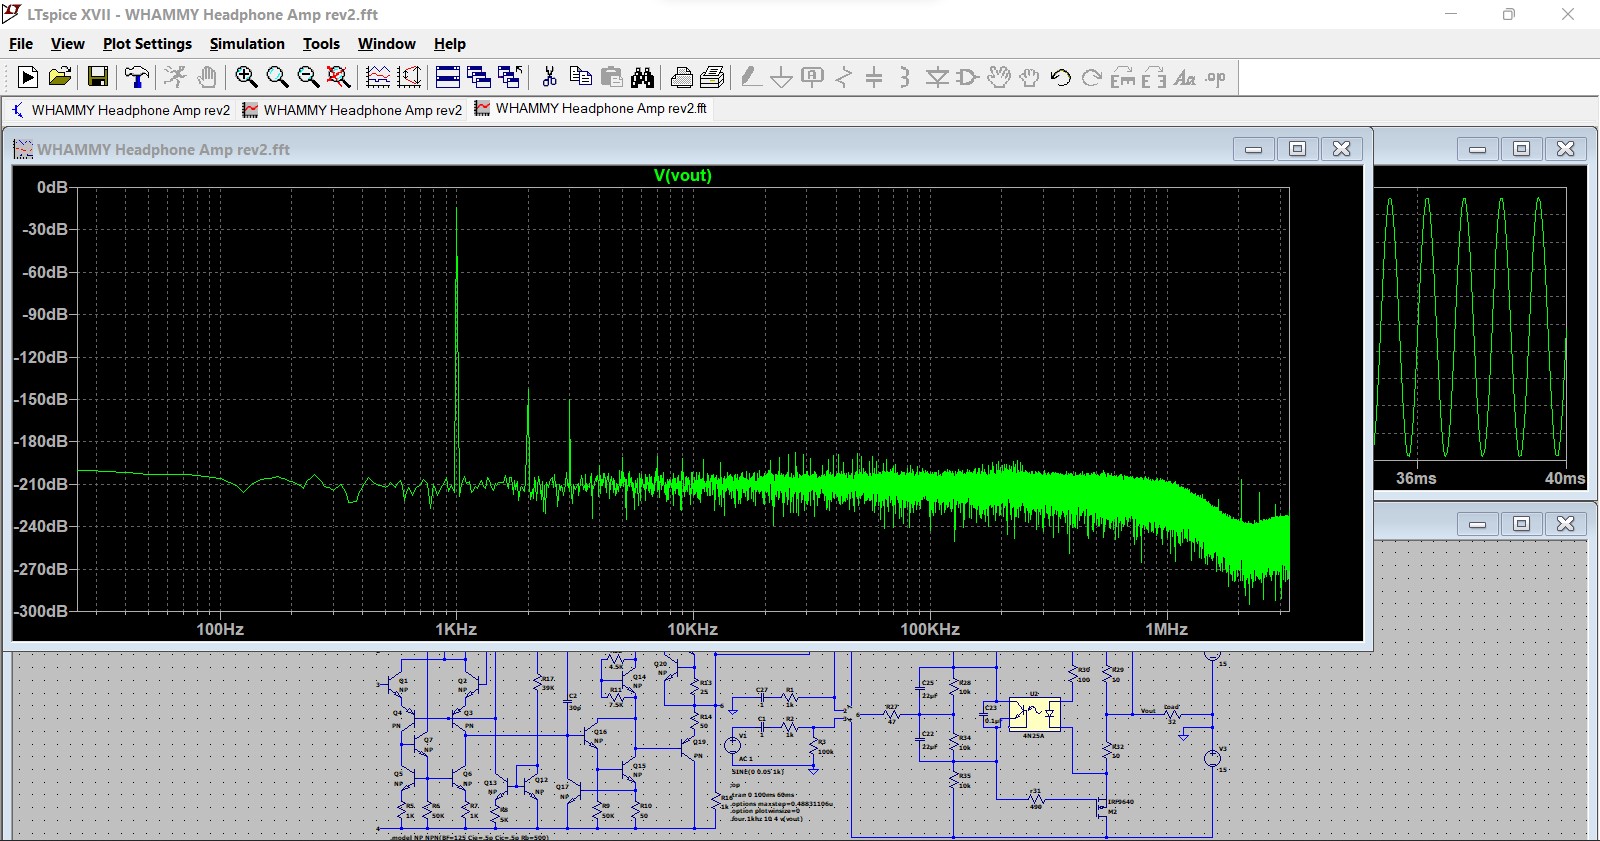Maximize the waveform window behind FFT

coord(1521,149)
